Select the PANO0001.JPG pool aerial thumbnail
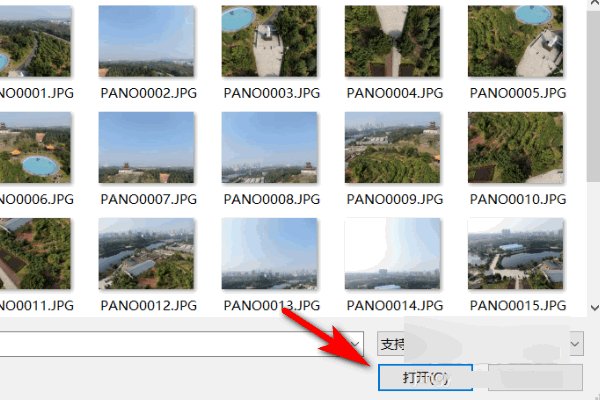 (x=35, y=41)
